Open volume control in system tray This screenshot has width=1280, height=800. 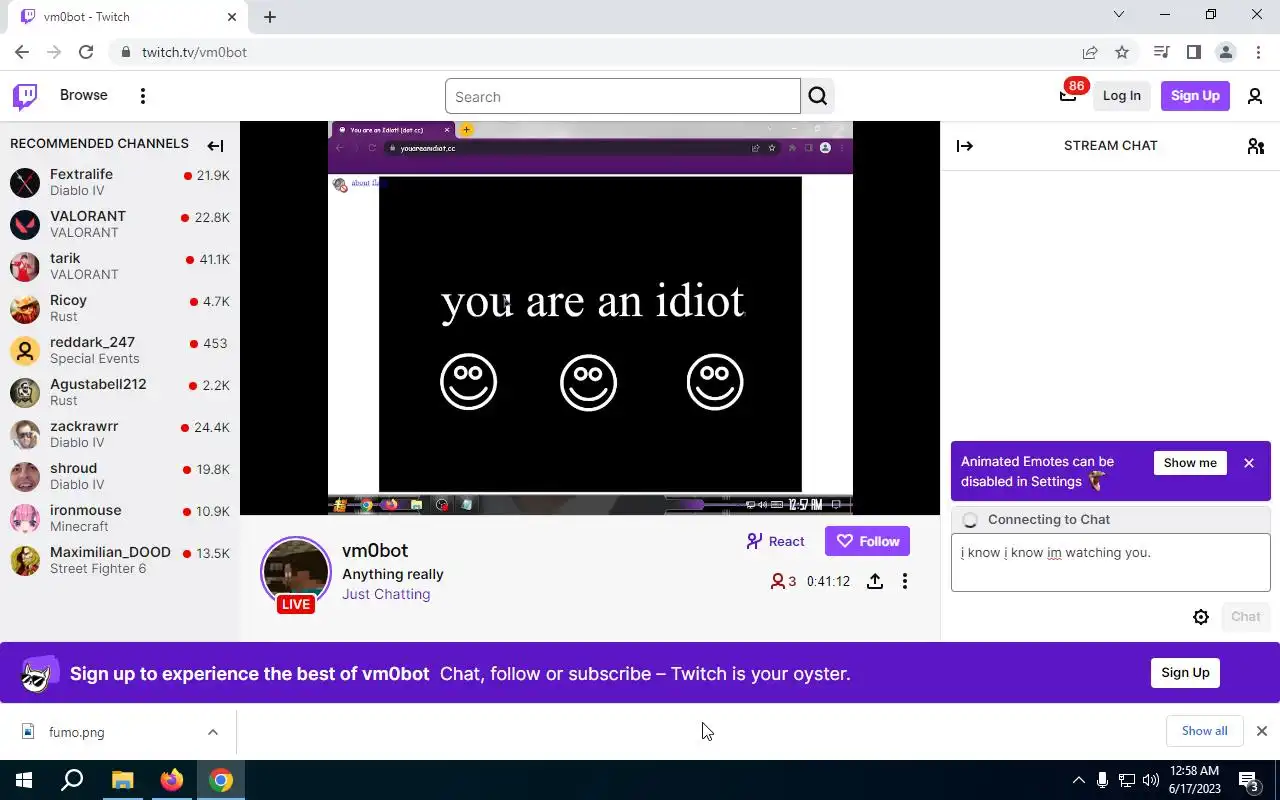pos(1151,780)
